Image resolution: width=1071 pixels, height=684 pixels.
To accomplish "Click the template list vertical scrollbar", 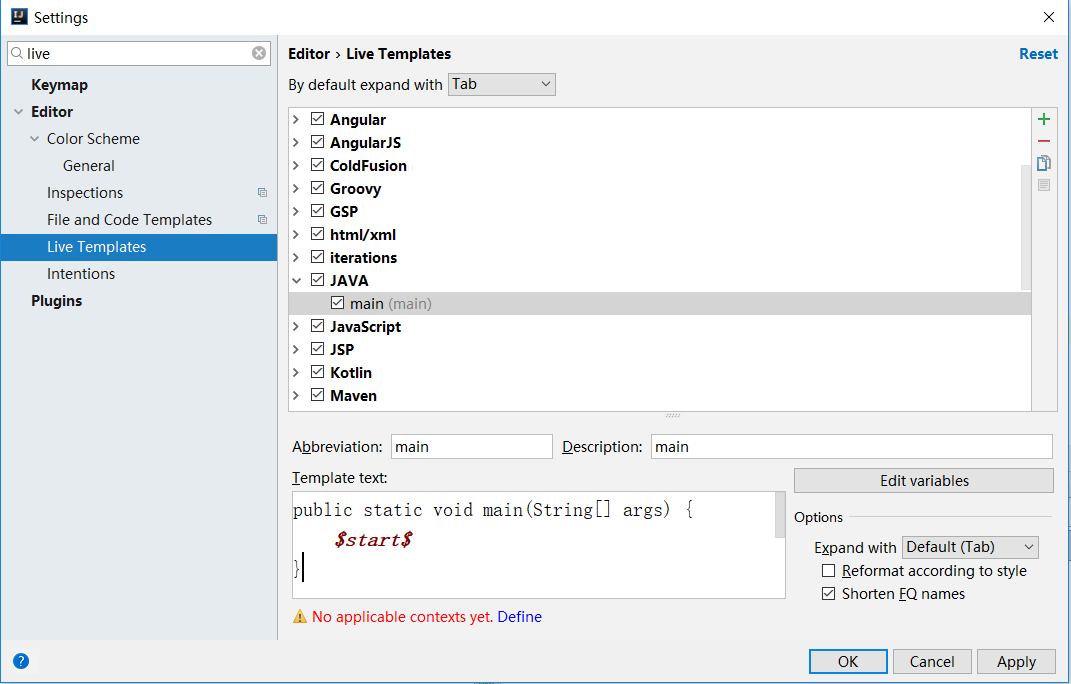I will pyautogui.click(x=1025, y=227).
